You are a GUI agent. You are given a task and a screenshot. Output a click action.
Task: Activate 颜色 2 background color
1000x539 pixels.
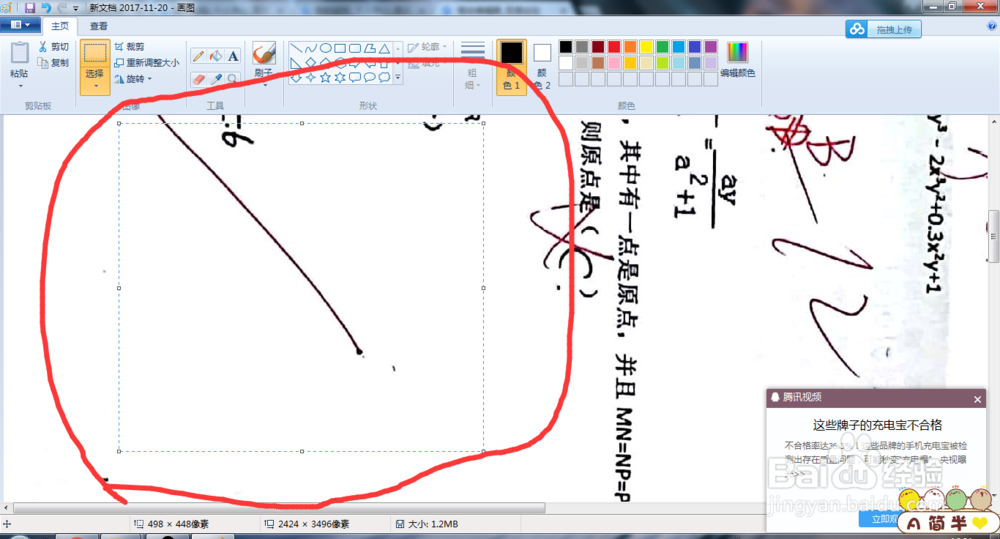click(x=542, y=67)
